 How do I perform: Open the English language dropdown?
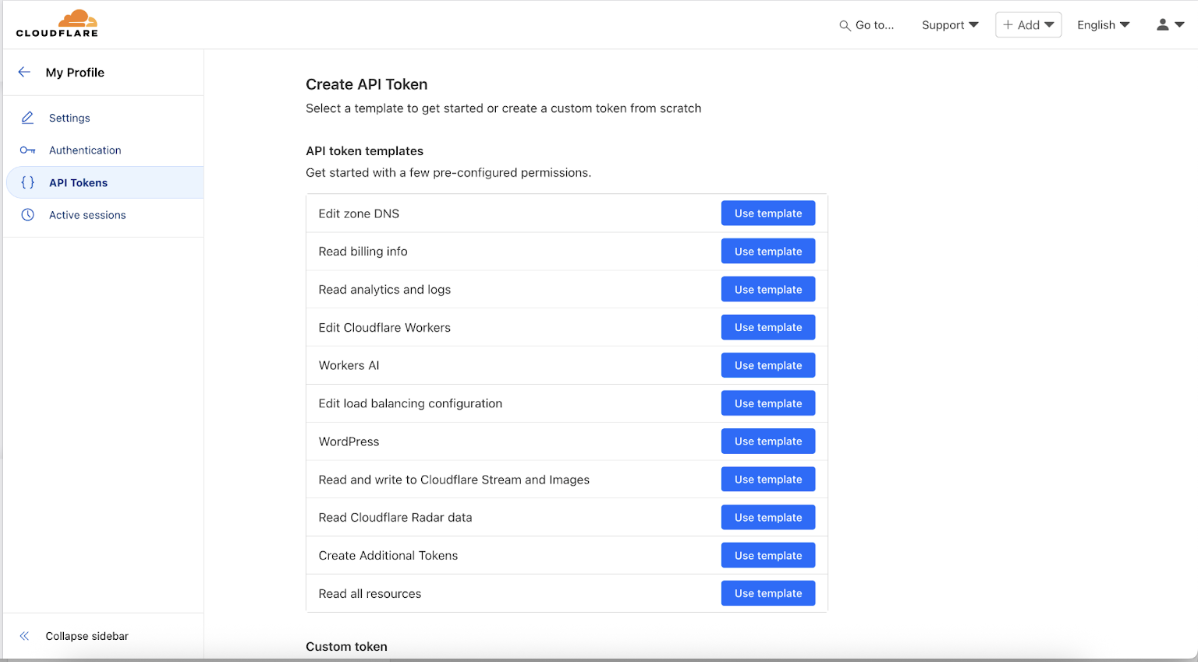pos(1102,24)
